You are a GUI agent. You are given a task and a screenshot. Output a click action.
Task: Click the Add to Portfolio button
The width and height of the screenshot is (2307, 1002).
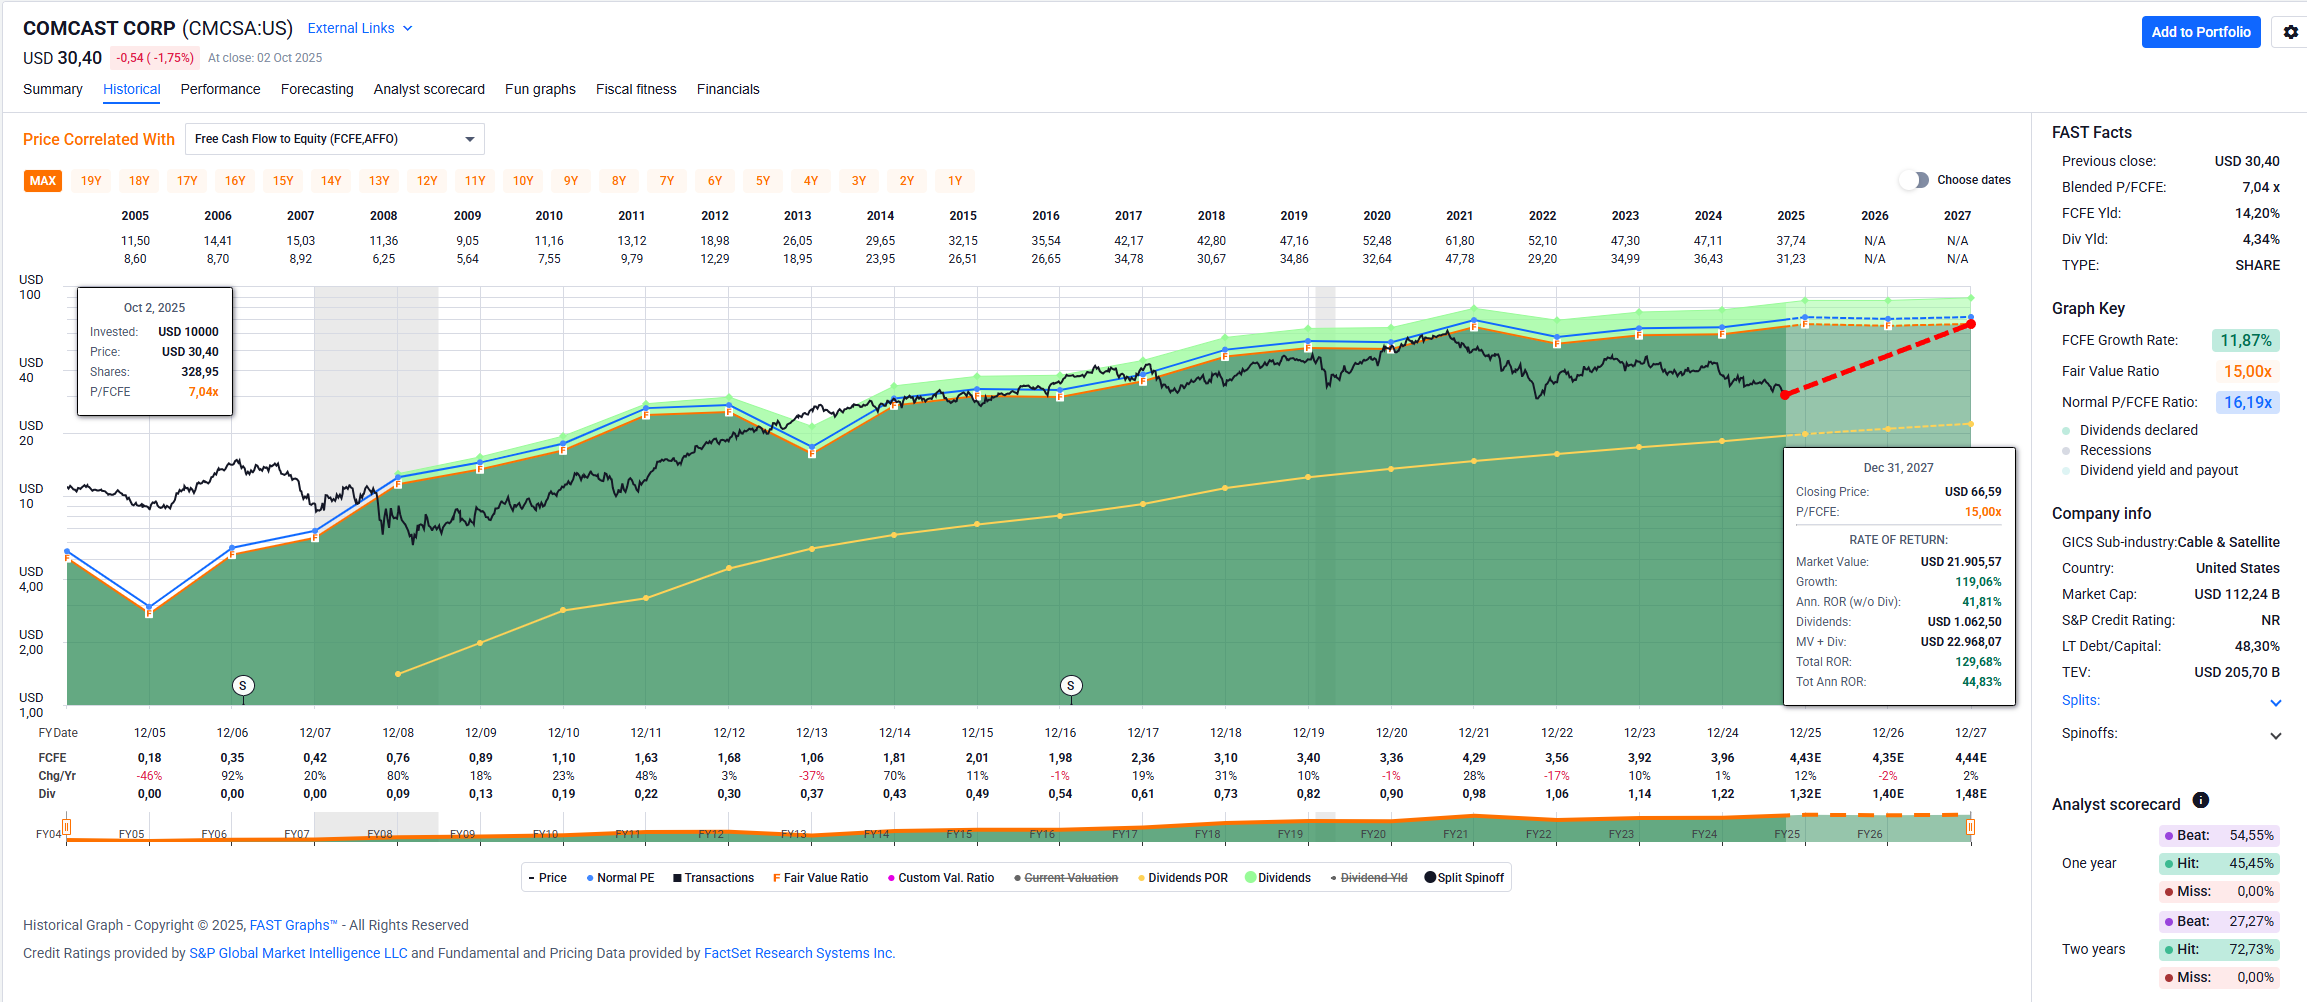(x=2200, y=32)
